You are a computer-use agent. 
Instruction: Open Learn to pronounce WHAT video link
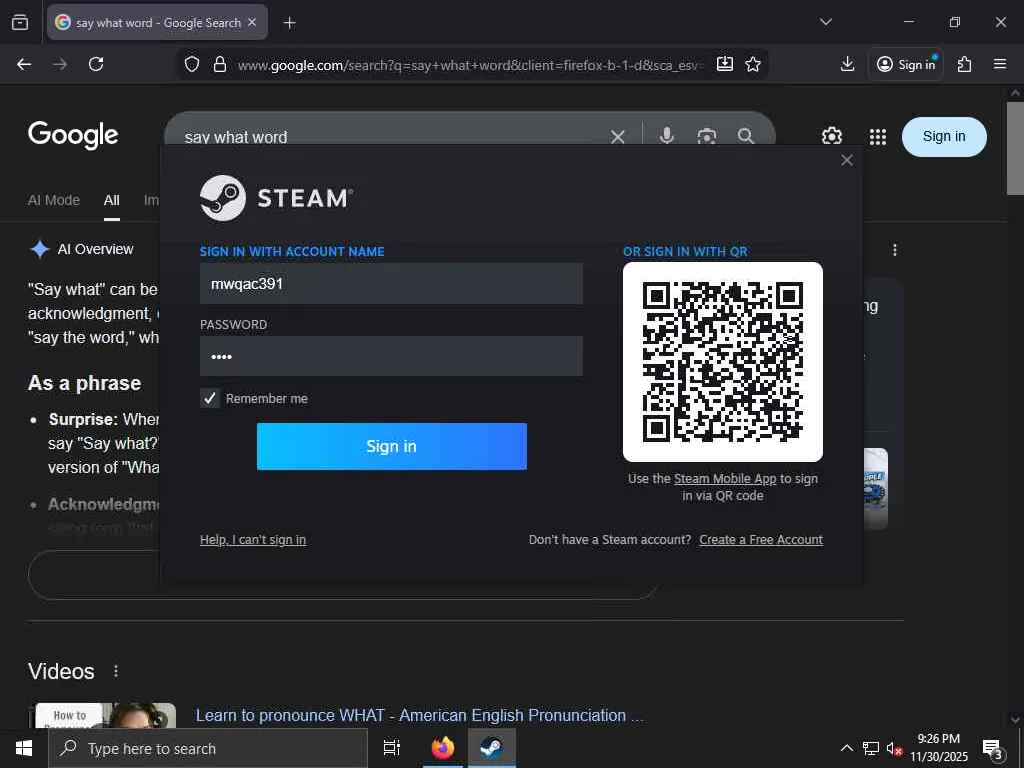(x=419, y=715)
